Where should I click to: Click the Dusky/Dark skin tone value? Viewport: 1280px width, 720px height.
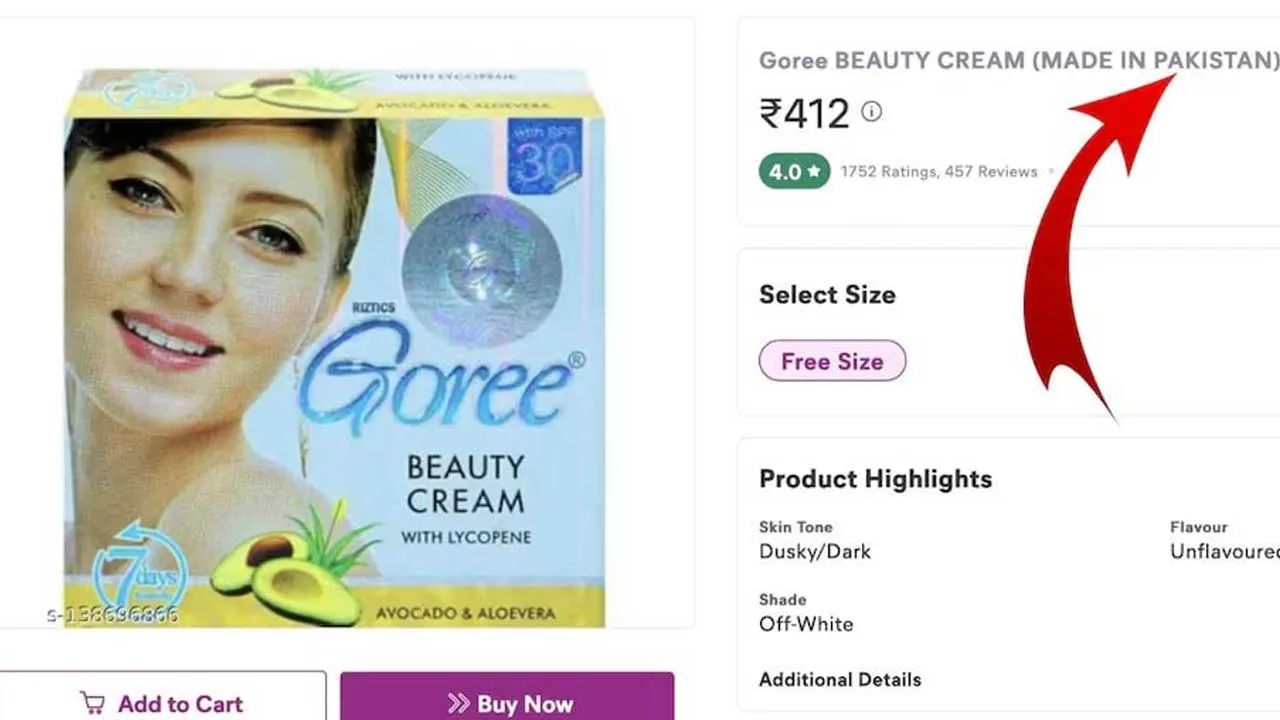815,552
